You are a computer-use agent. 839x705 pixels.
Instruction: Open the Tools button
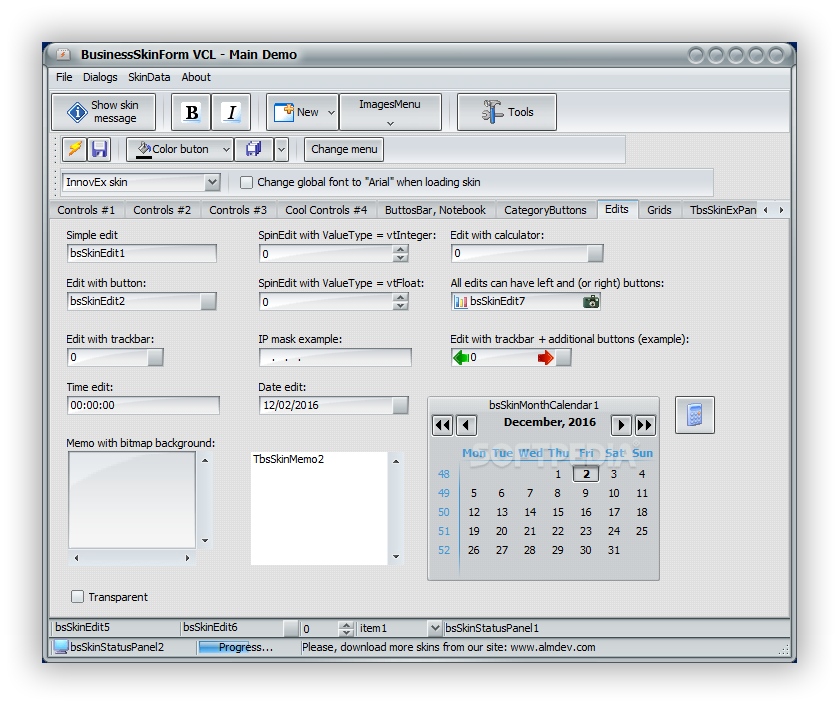(507, 112)
